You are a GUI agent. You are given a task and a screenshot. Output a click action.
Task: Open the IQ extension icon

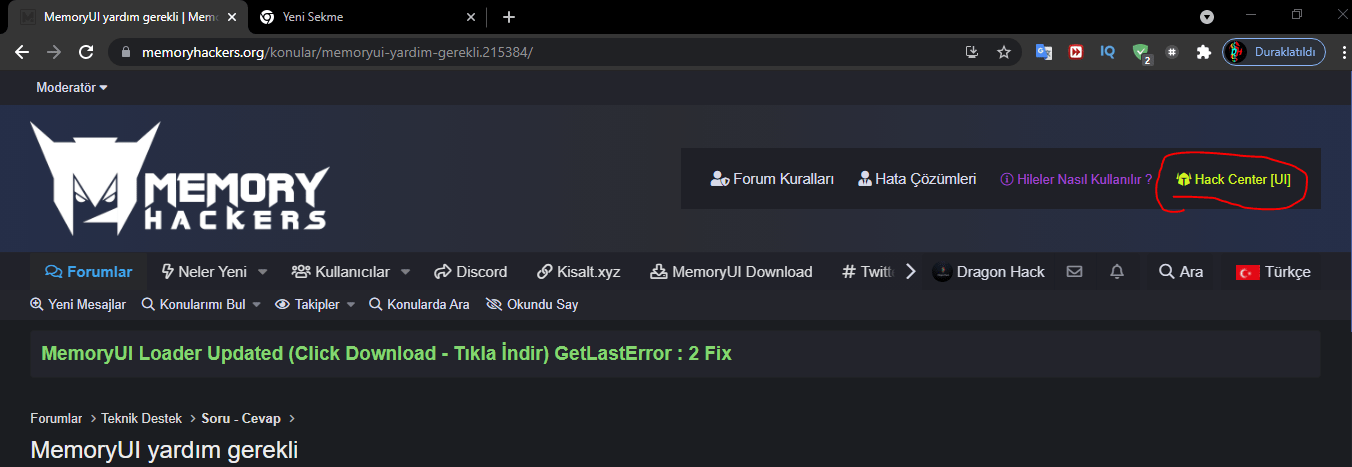point(1107,51)
